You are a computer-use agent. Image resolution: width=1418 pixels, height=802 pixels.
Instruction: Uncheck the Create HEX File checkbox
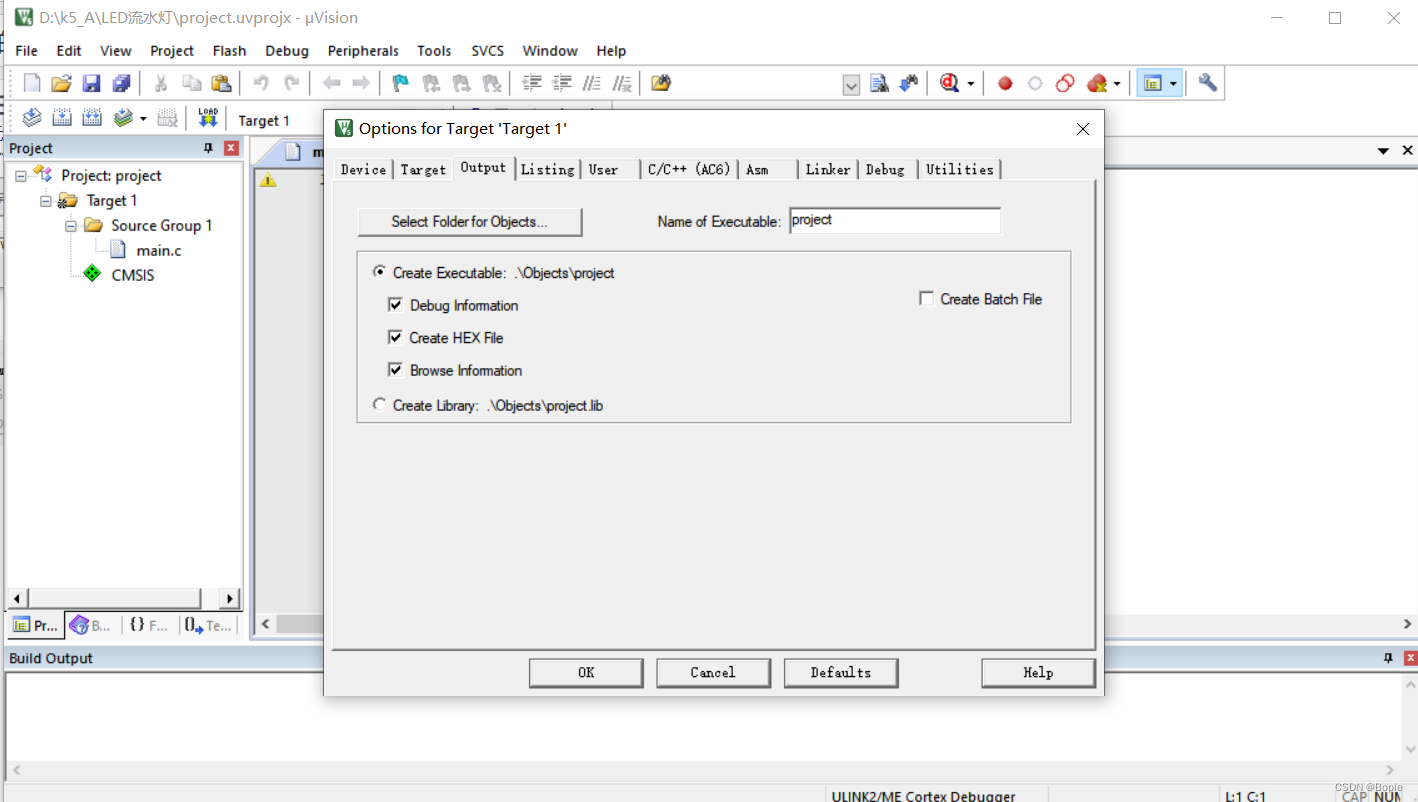(x=395, y=337)
